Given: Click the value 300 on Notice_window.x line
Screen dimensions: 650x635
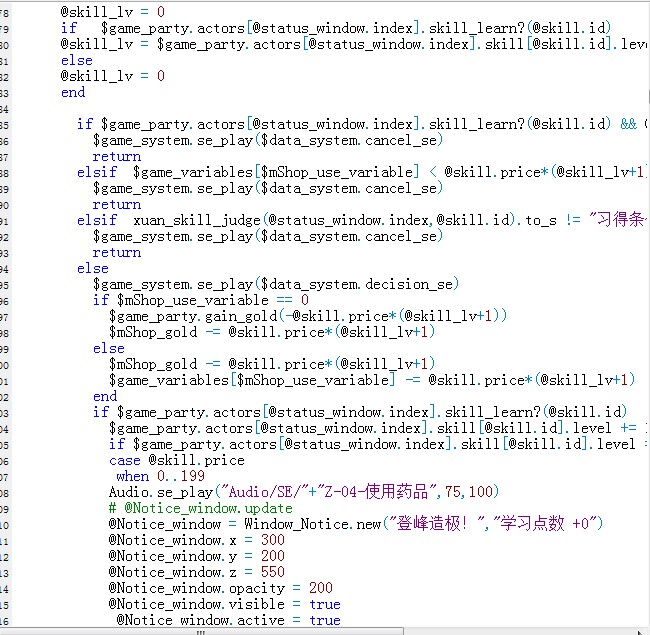Looking at the screenshot, I should click(273, 540).
